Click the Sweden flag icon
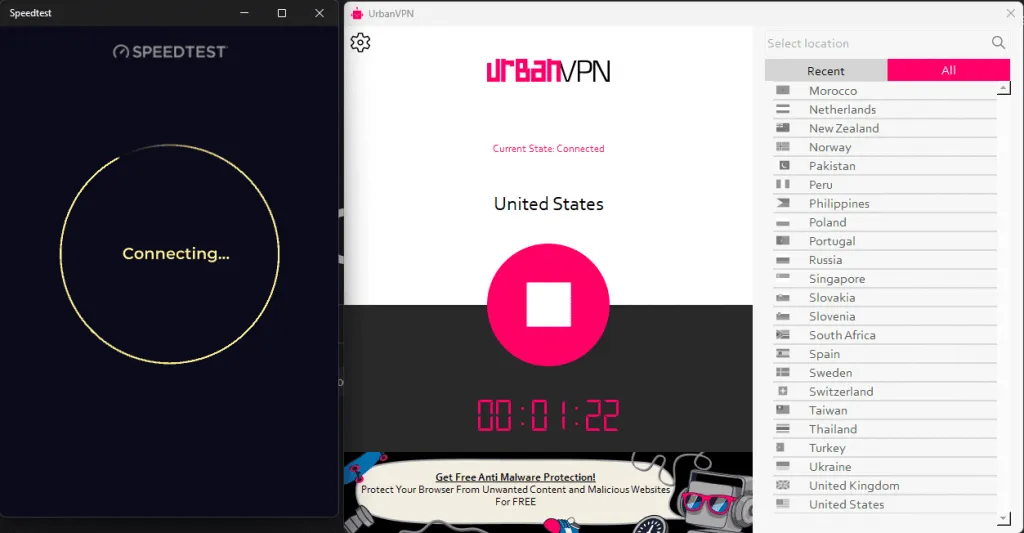Viewport: 1024px width, 533px height. (782, 372)
